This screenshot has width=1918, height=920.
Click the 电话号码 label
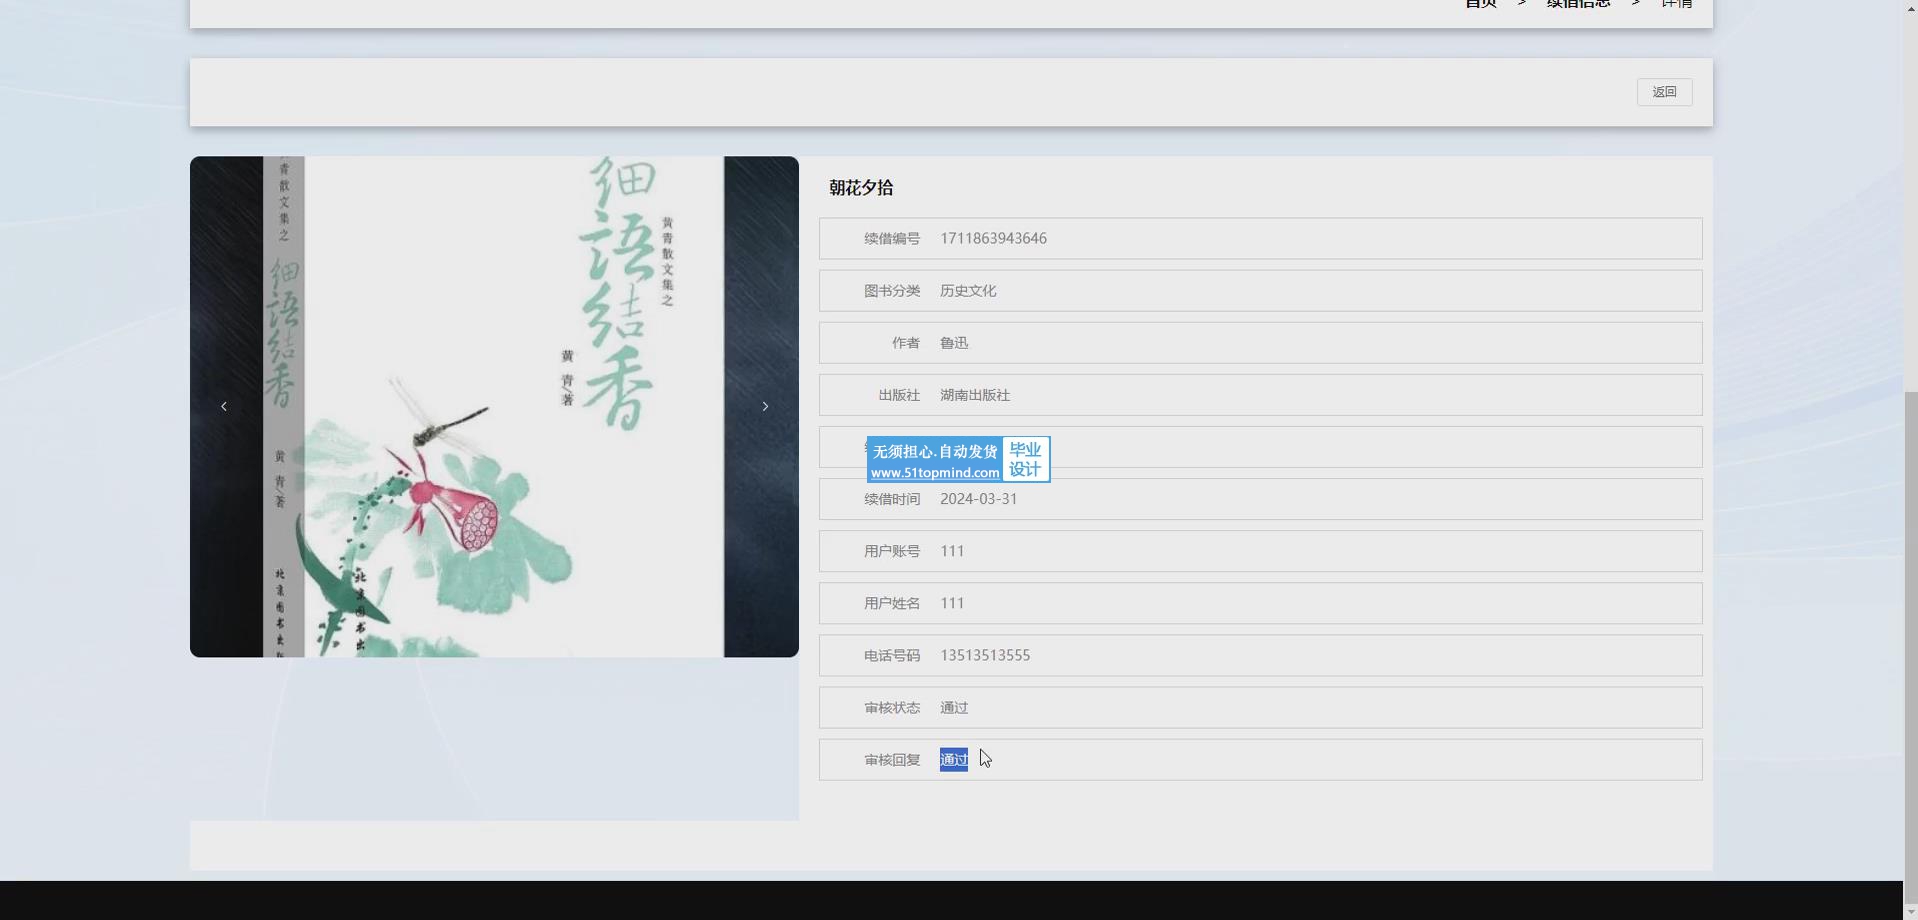point(892,655)
